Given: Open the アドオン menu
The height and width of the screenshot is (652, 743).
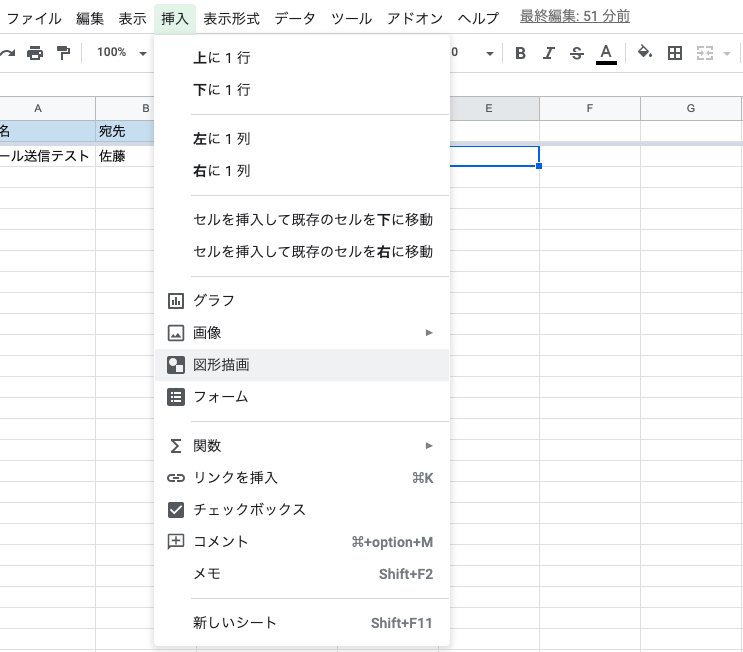Looking at the screenshot, I should [415, 18].
